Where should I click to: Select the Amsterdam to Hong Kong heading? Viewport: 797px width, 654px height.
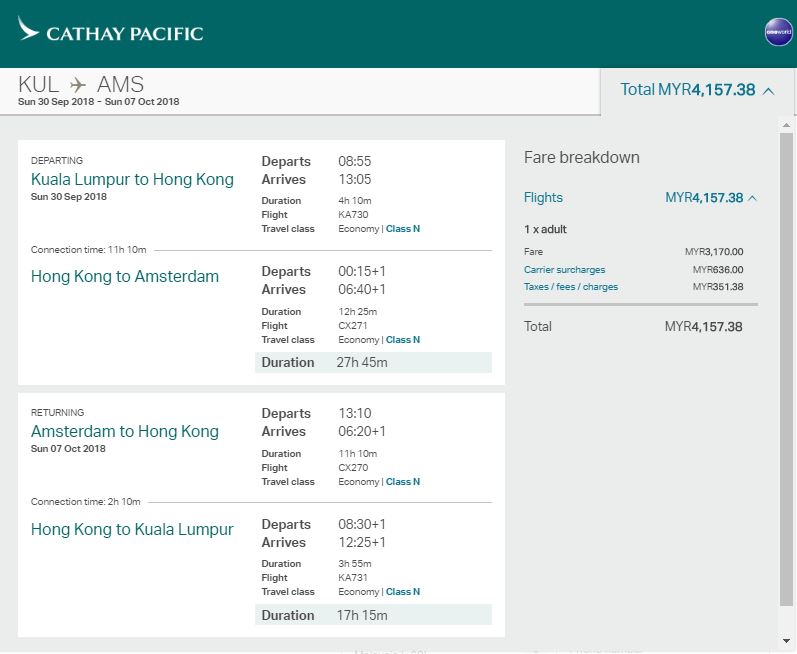point(125,431)
